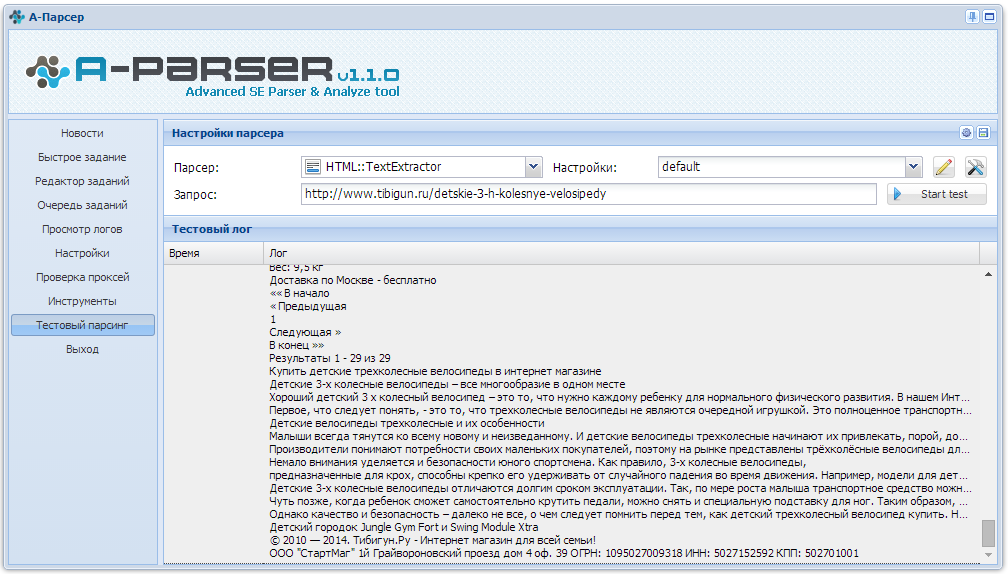Click log line '« Предыдущая'
This screenshot has width=1008, height=574.
[x=308, y=306]
